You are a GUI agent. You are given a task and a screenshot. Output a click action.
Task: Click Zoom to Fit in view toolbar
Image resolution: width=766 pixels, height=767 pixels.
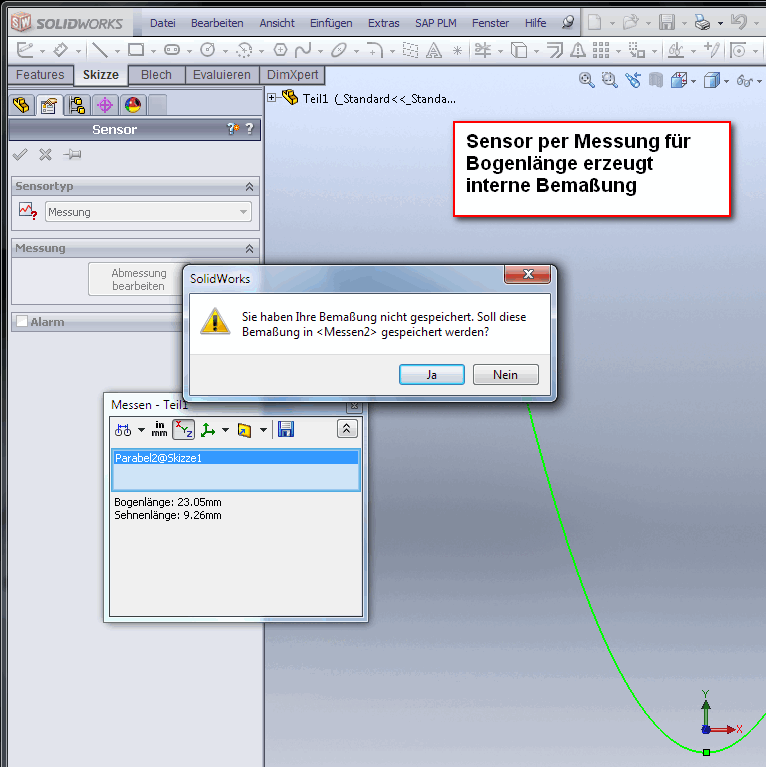pos(586,80)
